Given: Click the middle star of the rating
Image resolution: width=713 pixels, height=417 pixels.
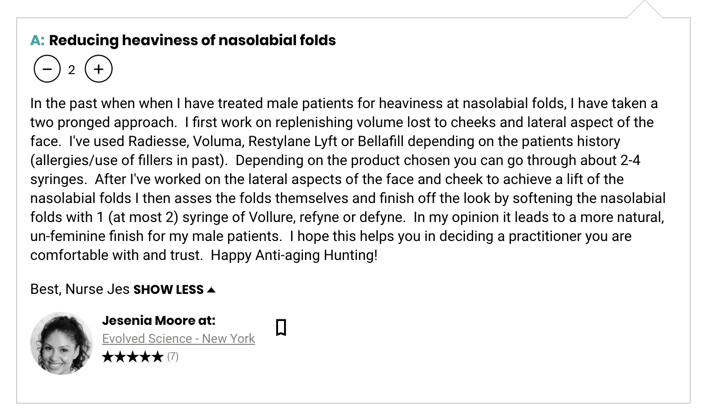Looking at the screenshot, I should (x=132, y=357).
